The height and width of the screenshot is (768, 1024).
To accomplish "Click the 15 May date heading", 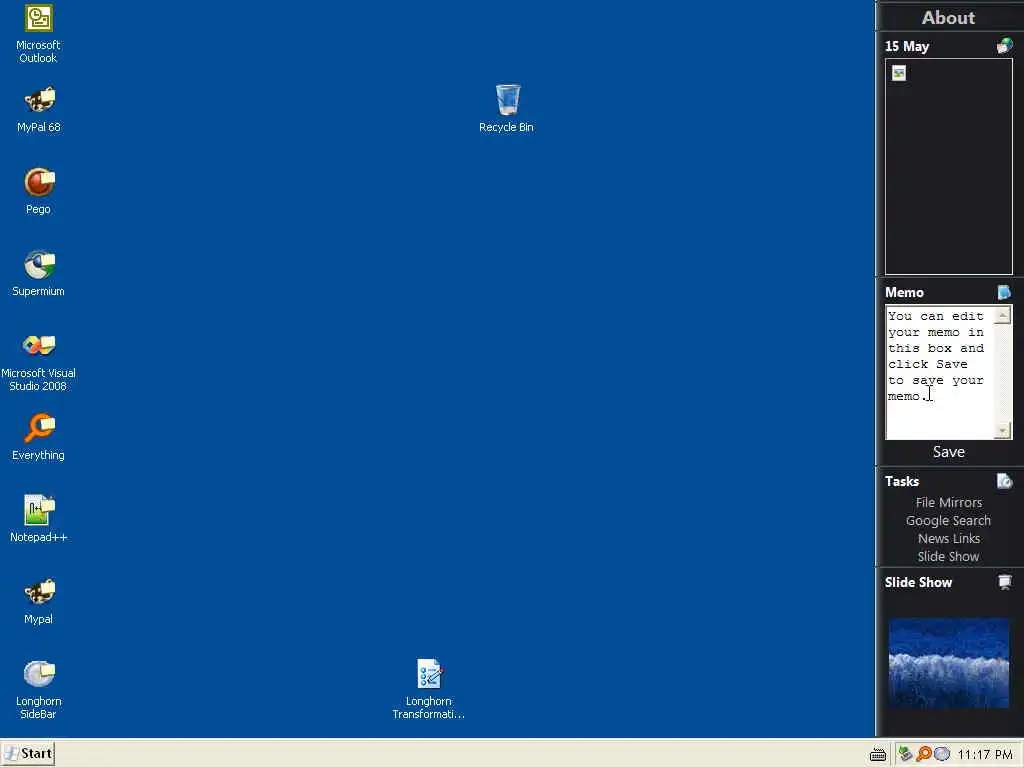I will pos(906,46).
